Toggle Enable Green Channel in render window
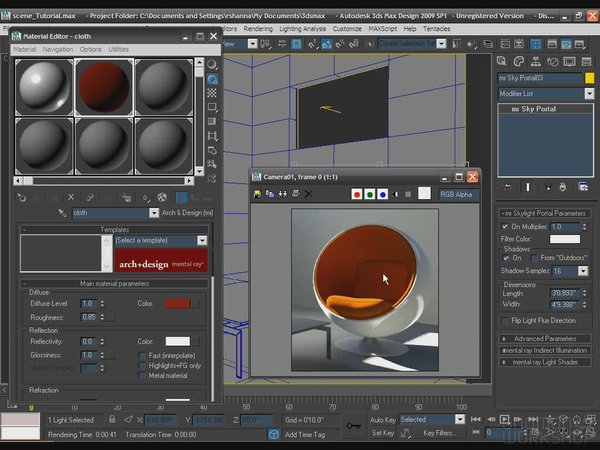Image resolution: width=600 pixels, height=450 pixels. click(370, 194)
